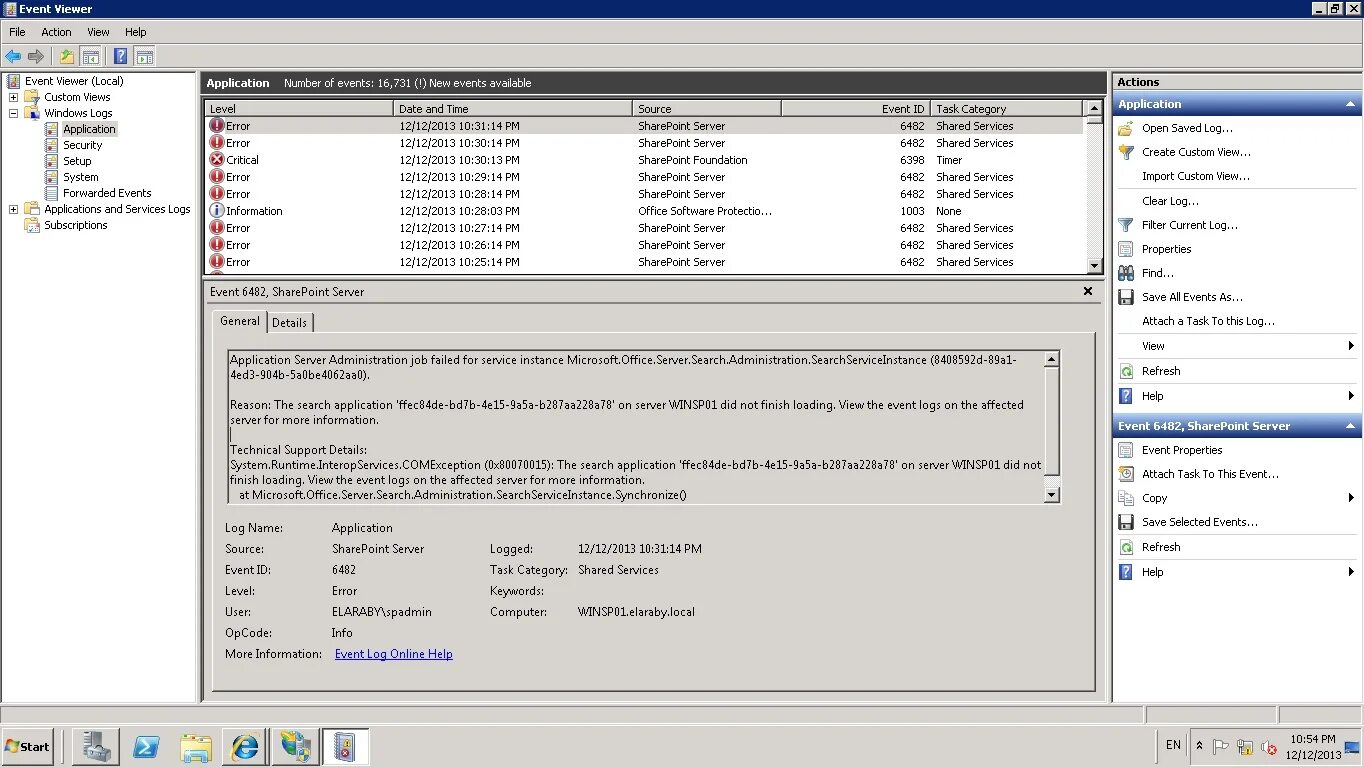The image size is (1364, 768).
Task: Click the description box scroll up arrow
Action: (x=1051, y=359)
